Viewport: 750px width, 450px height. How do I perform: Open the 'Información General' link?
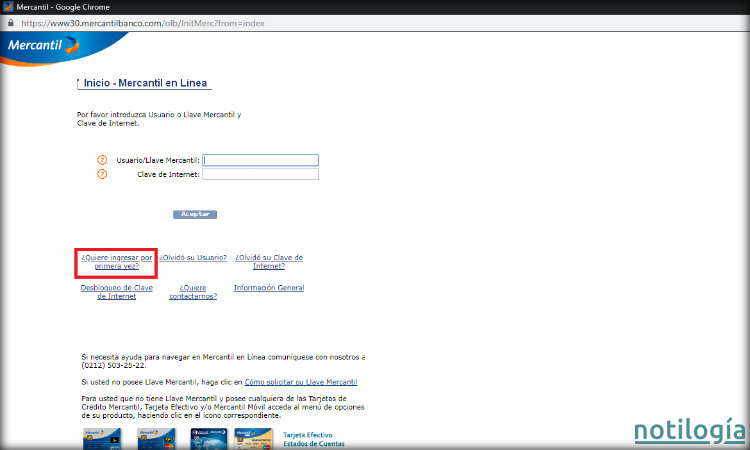pyautogui.click(x=269, y=287)
